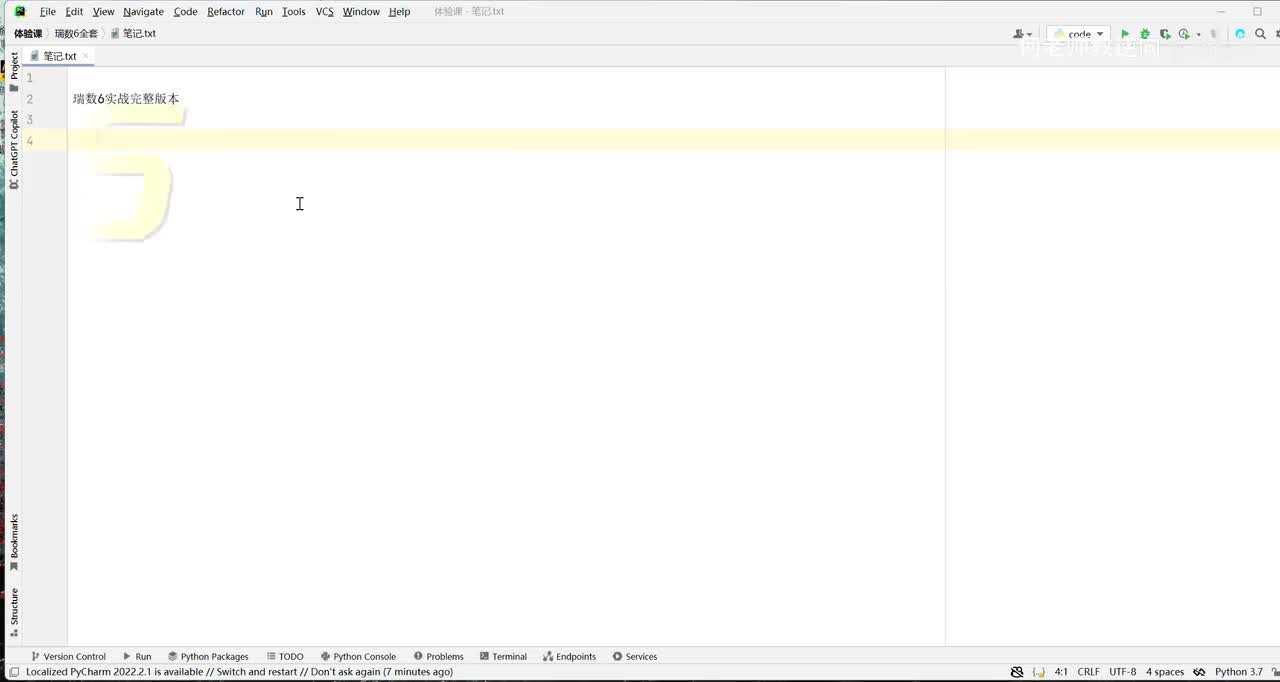The height and width of the screenshot is (682, 1280).
Task: Open the Refactor menu
Action: (x=226, y=12)
